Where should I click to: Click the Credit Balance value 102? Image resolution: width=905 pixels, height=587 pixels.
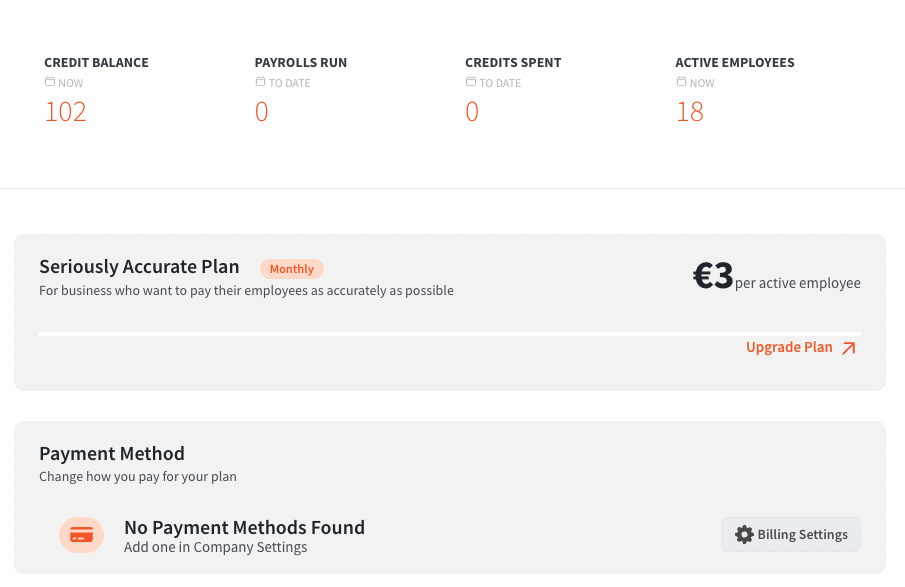tap(65, 112)
